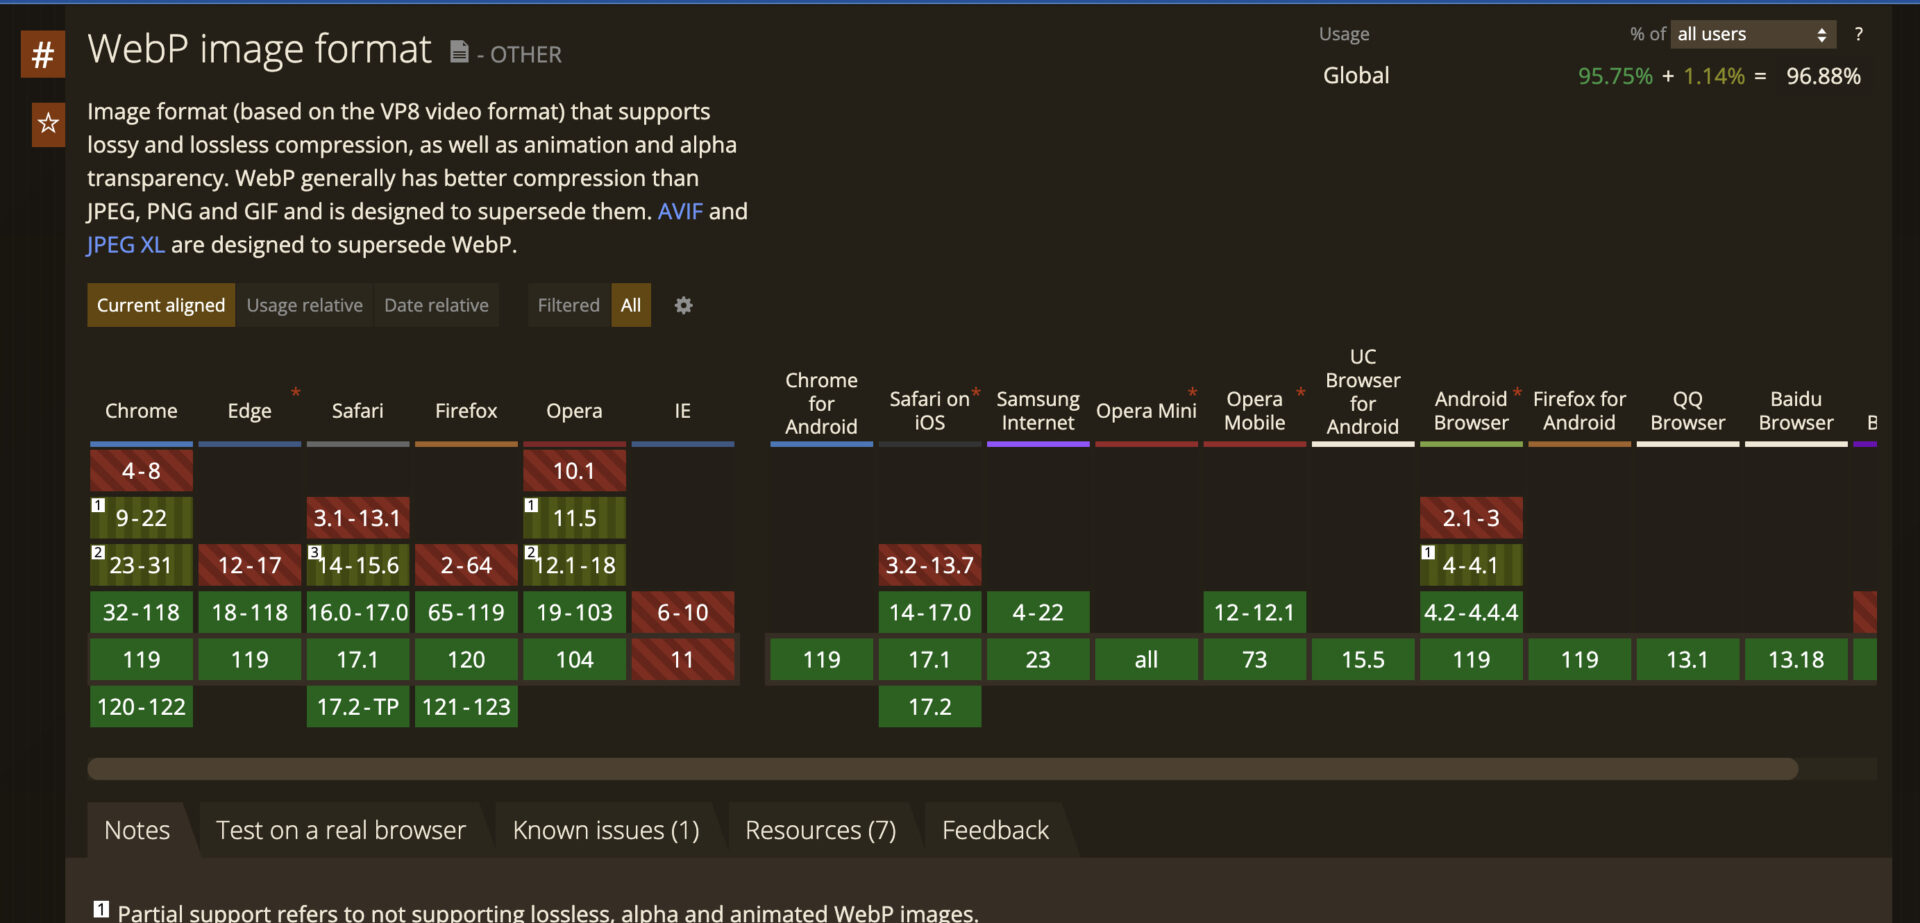
Task: Click the Chrome 120-122 version cell
Action: [141, 707]
